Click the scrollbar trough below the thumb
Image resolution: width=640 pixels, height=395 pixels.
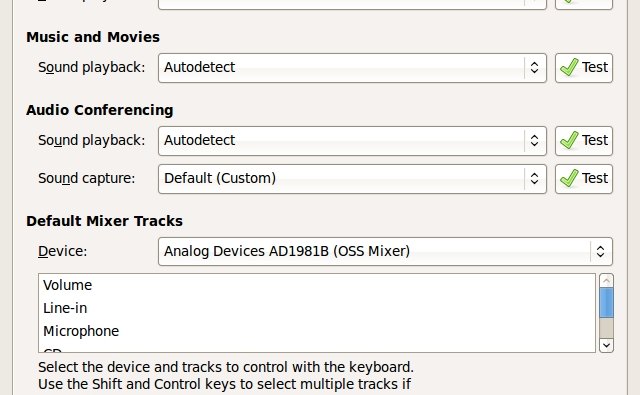click(x=606, y=328)
